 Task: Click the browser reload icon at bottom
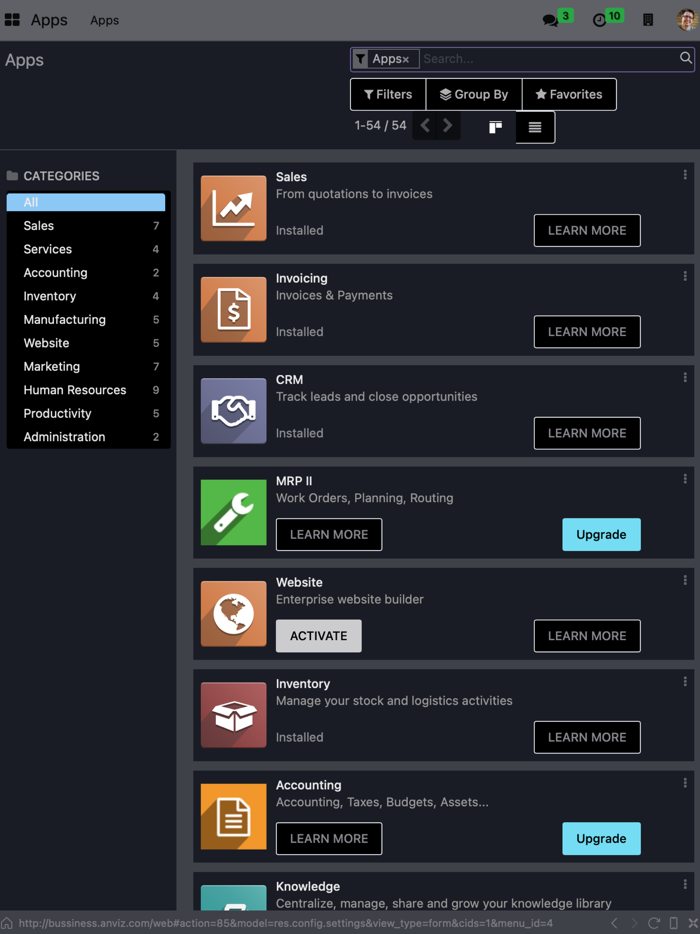654,923
